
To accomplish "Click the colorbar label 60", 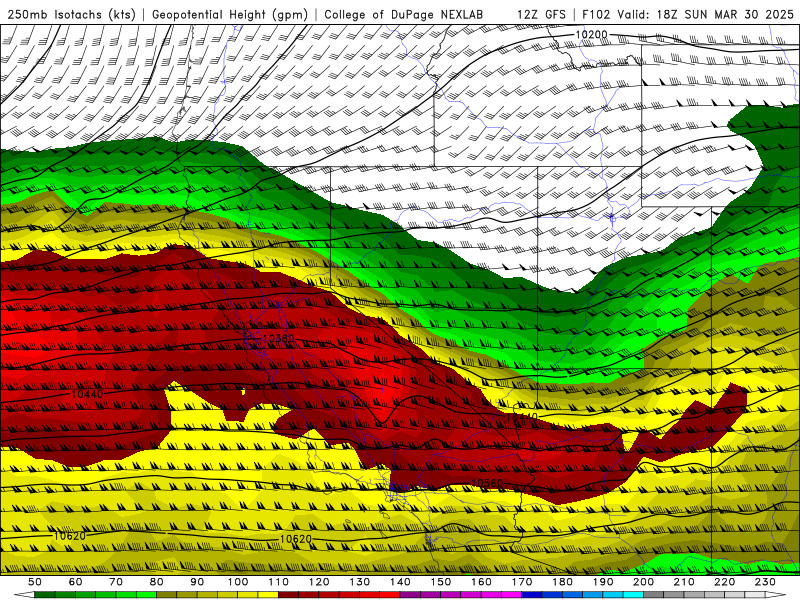I will click(76, 582).
